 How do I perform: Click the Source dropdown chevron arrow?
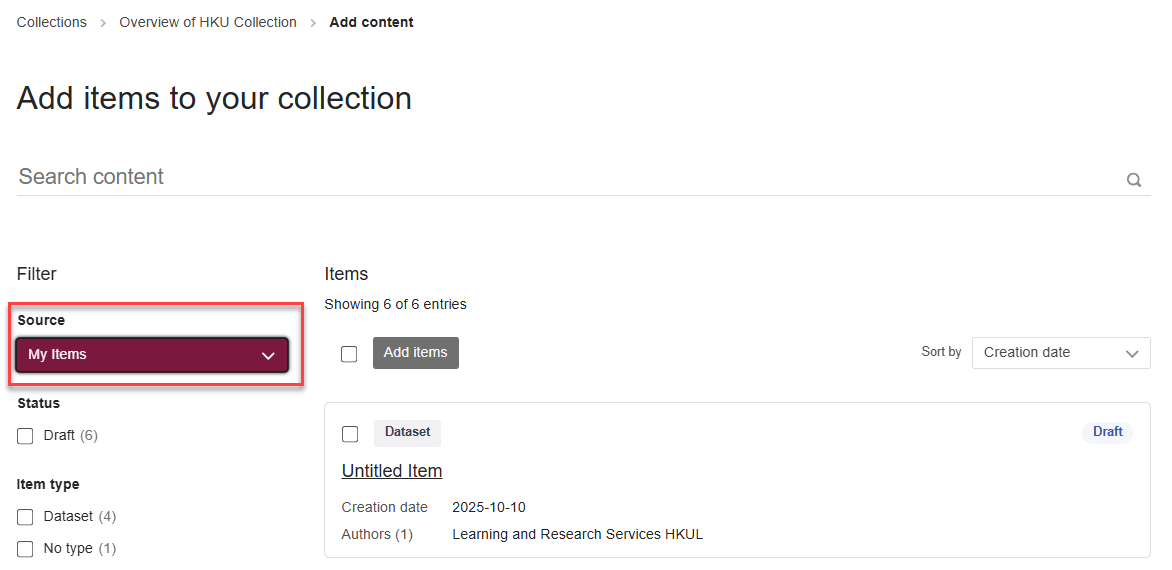[268, 356]
